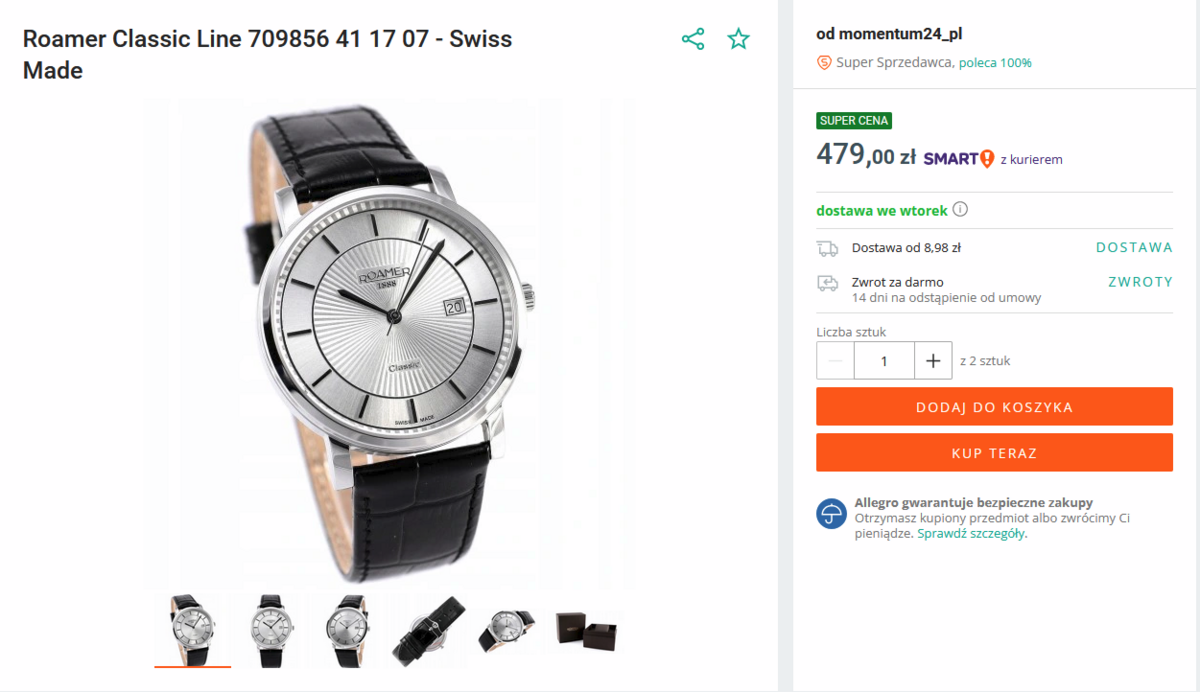Image resolution: width=1200 pixels, height=692 pixels.
Task: Decrease quantity with minus button
Action: pyautogui.click(x=836, y=361)
